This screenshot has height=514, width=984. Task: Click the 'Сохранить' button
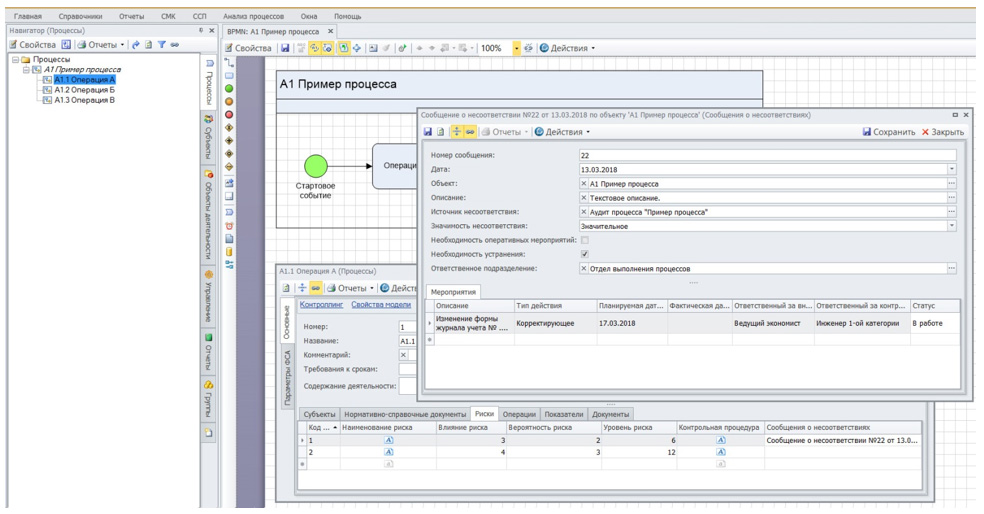click(x=889, y=132)
